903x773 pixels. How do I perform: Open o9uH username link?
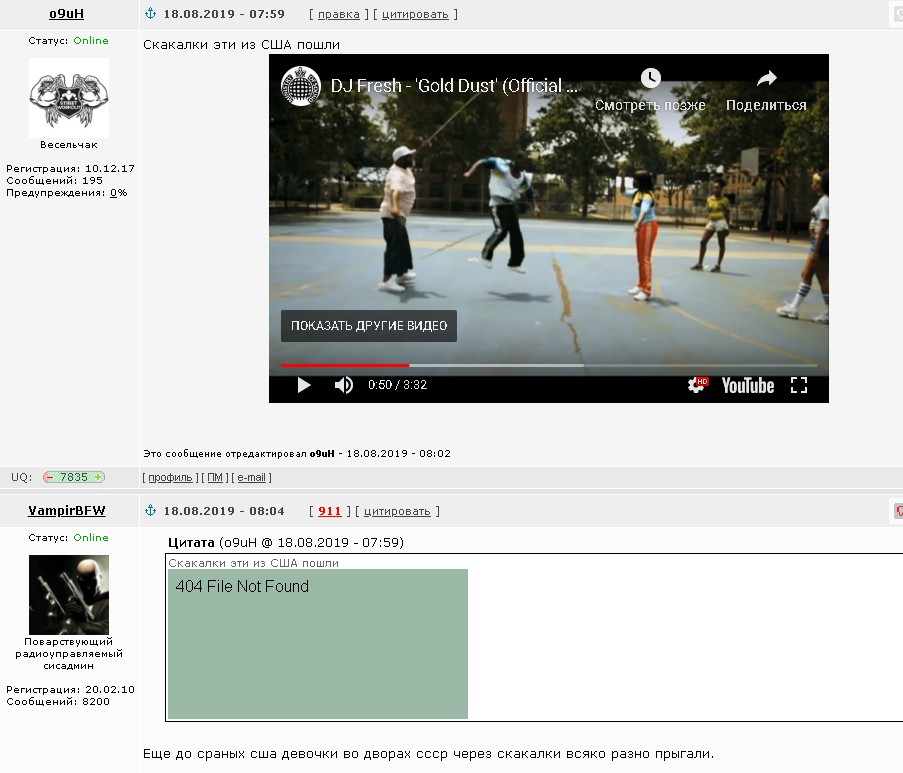(66, 14)
